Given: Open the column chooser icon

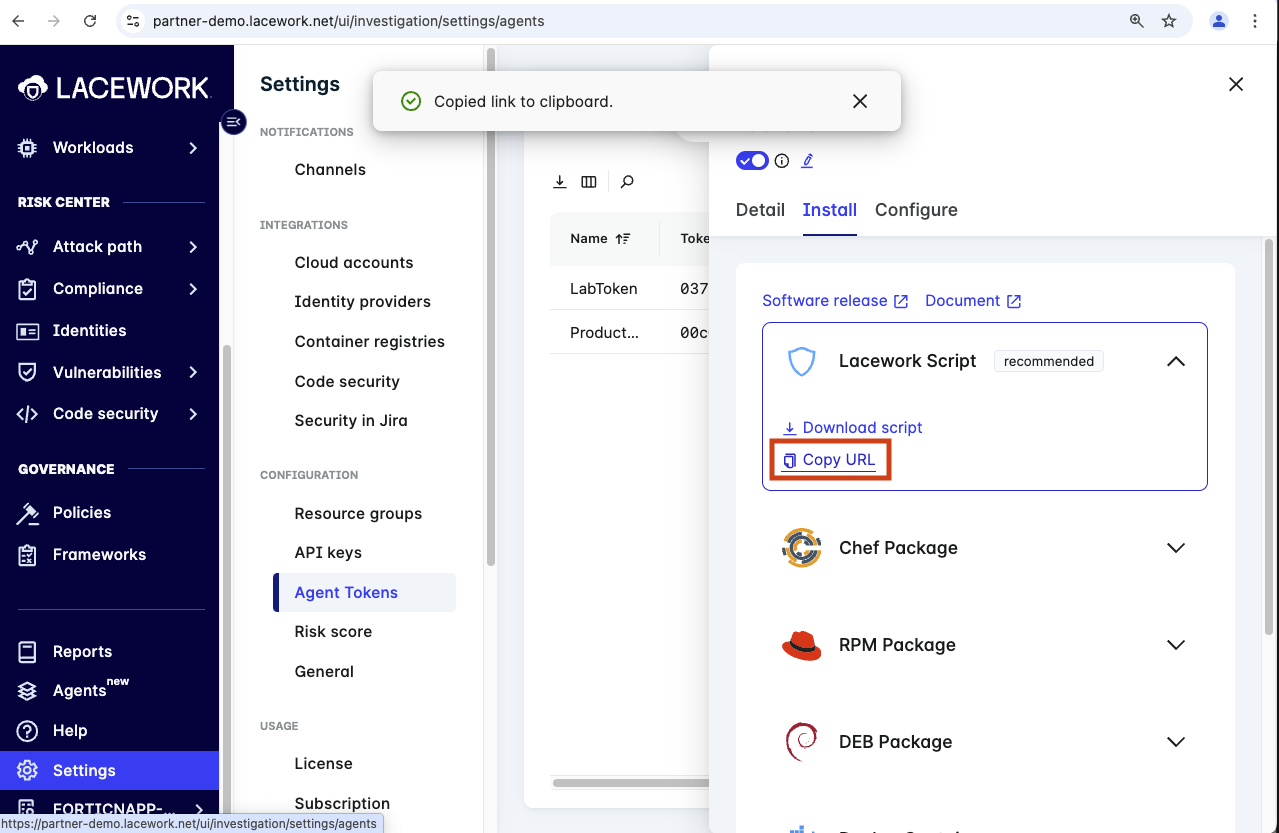Looking at the screenshot, I should click(589, 182).
